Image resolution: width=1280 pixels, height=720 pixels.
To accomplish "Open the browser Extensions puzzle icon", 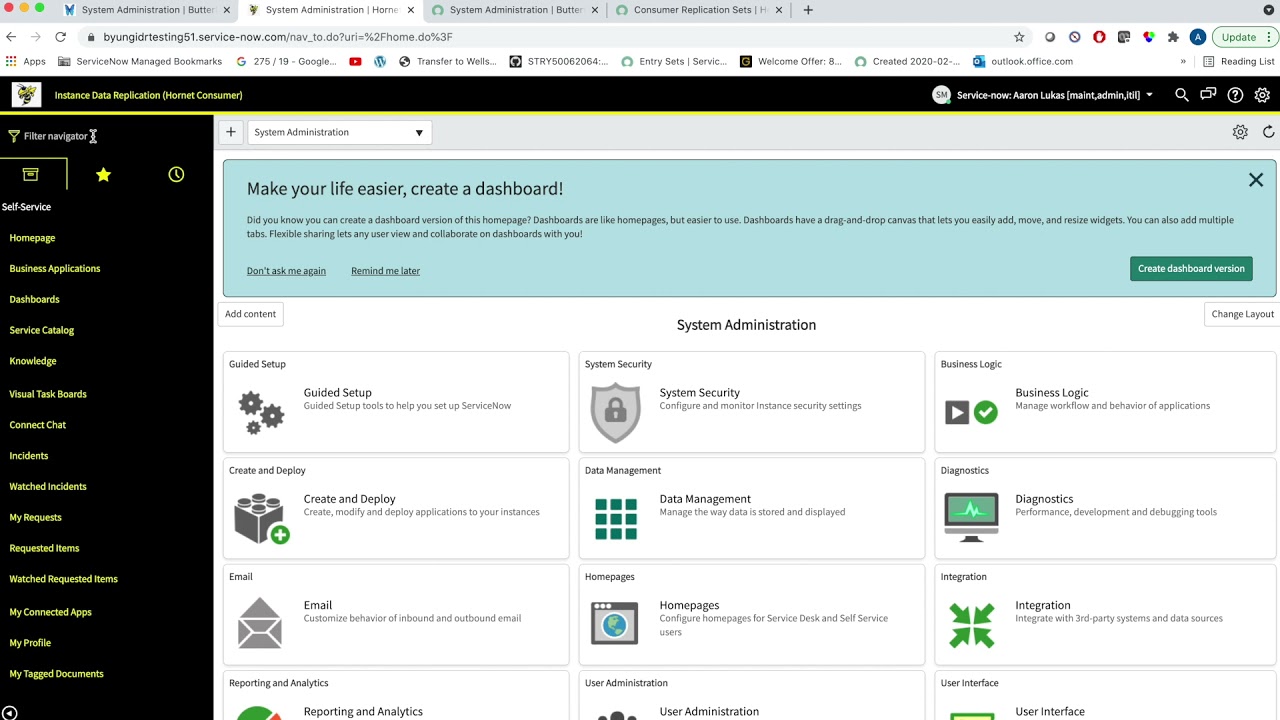I will point(1173,37).
